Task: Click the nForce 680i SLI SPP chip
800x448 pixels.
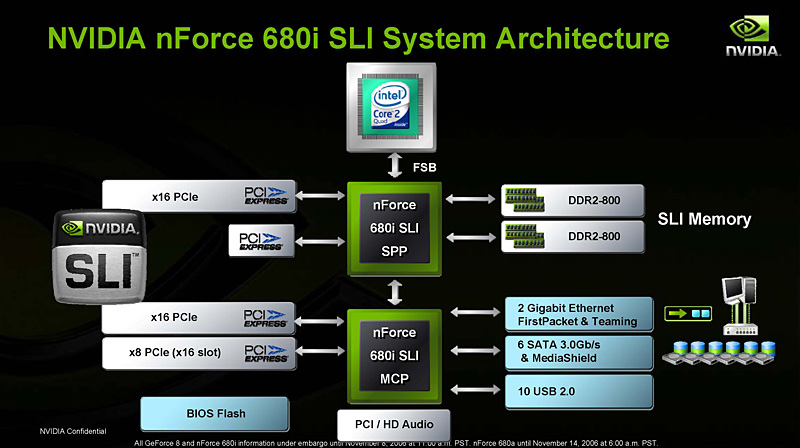Action: 394,229
